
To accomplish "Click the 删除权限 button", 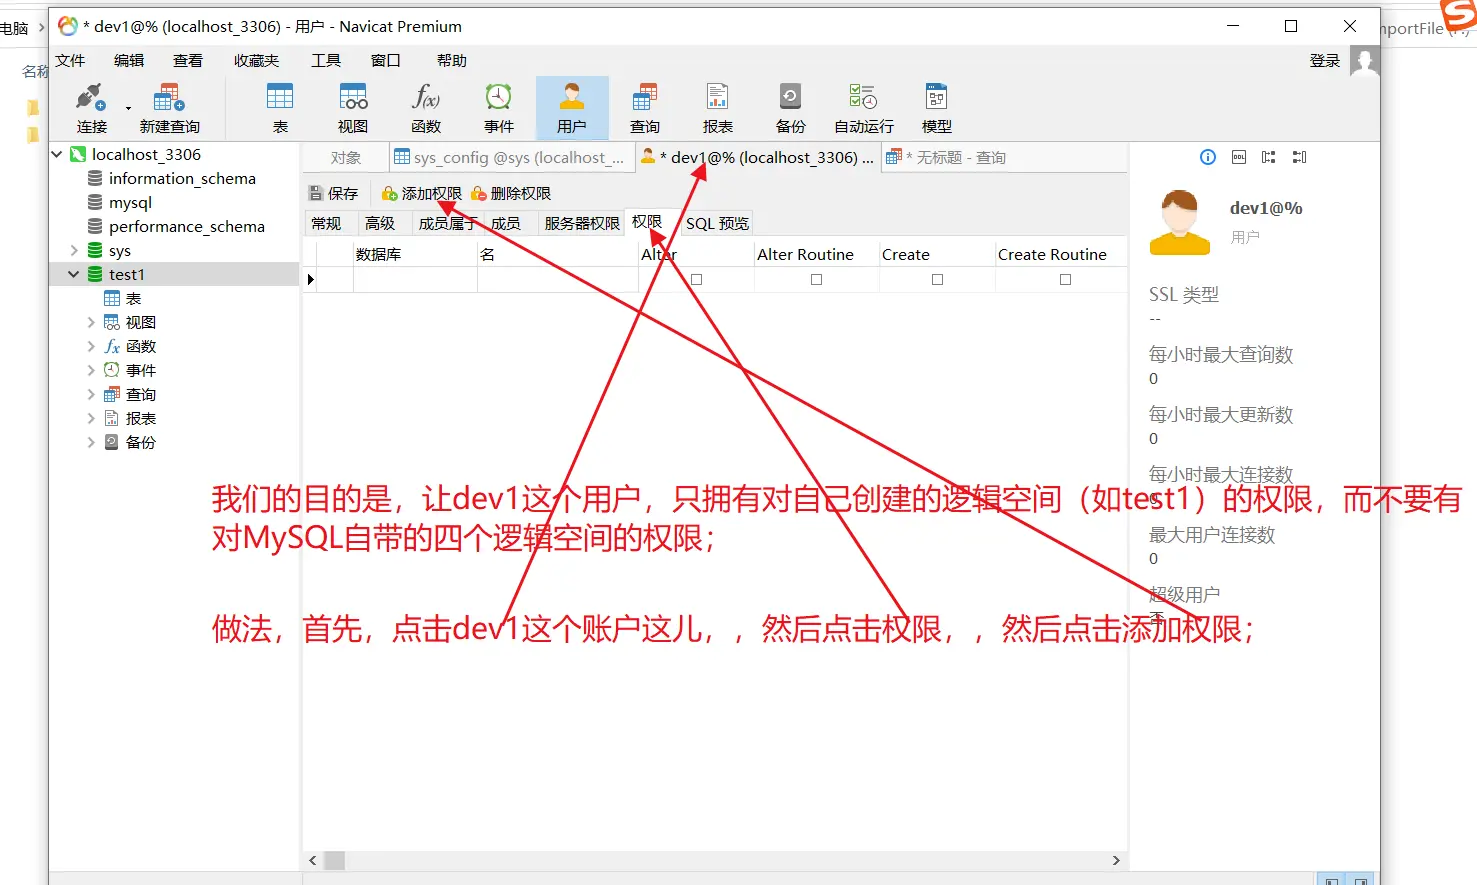I will tap(511, 194).
